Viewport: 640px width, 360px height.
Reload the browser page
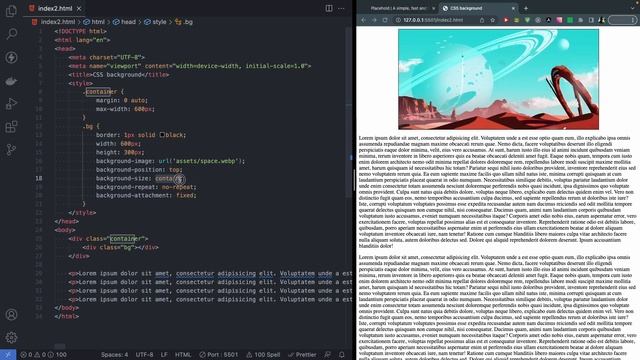click(385, 20)
